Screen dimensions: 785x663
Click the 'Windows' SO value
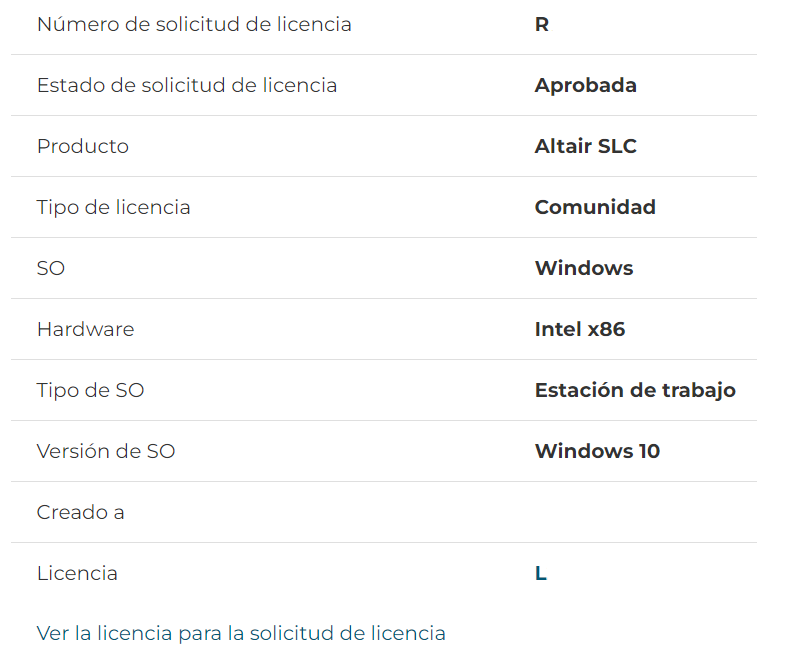point(584,268)
